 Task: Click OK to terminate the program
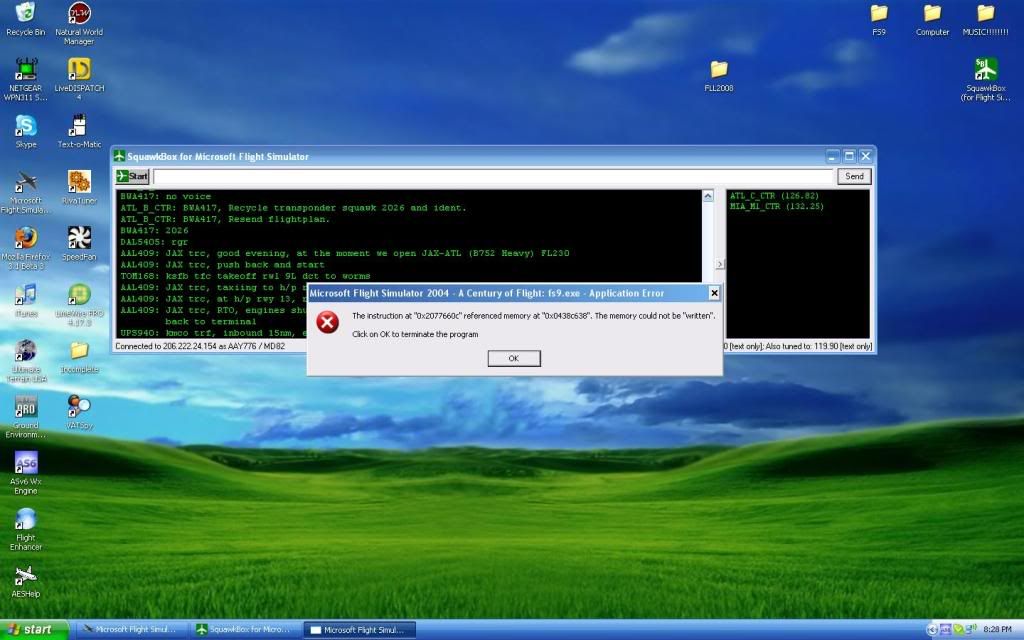(513, 358)
